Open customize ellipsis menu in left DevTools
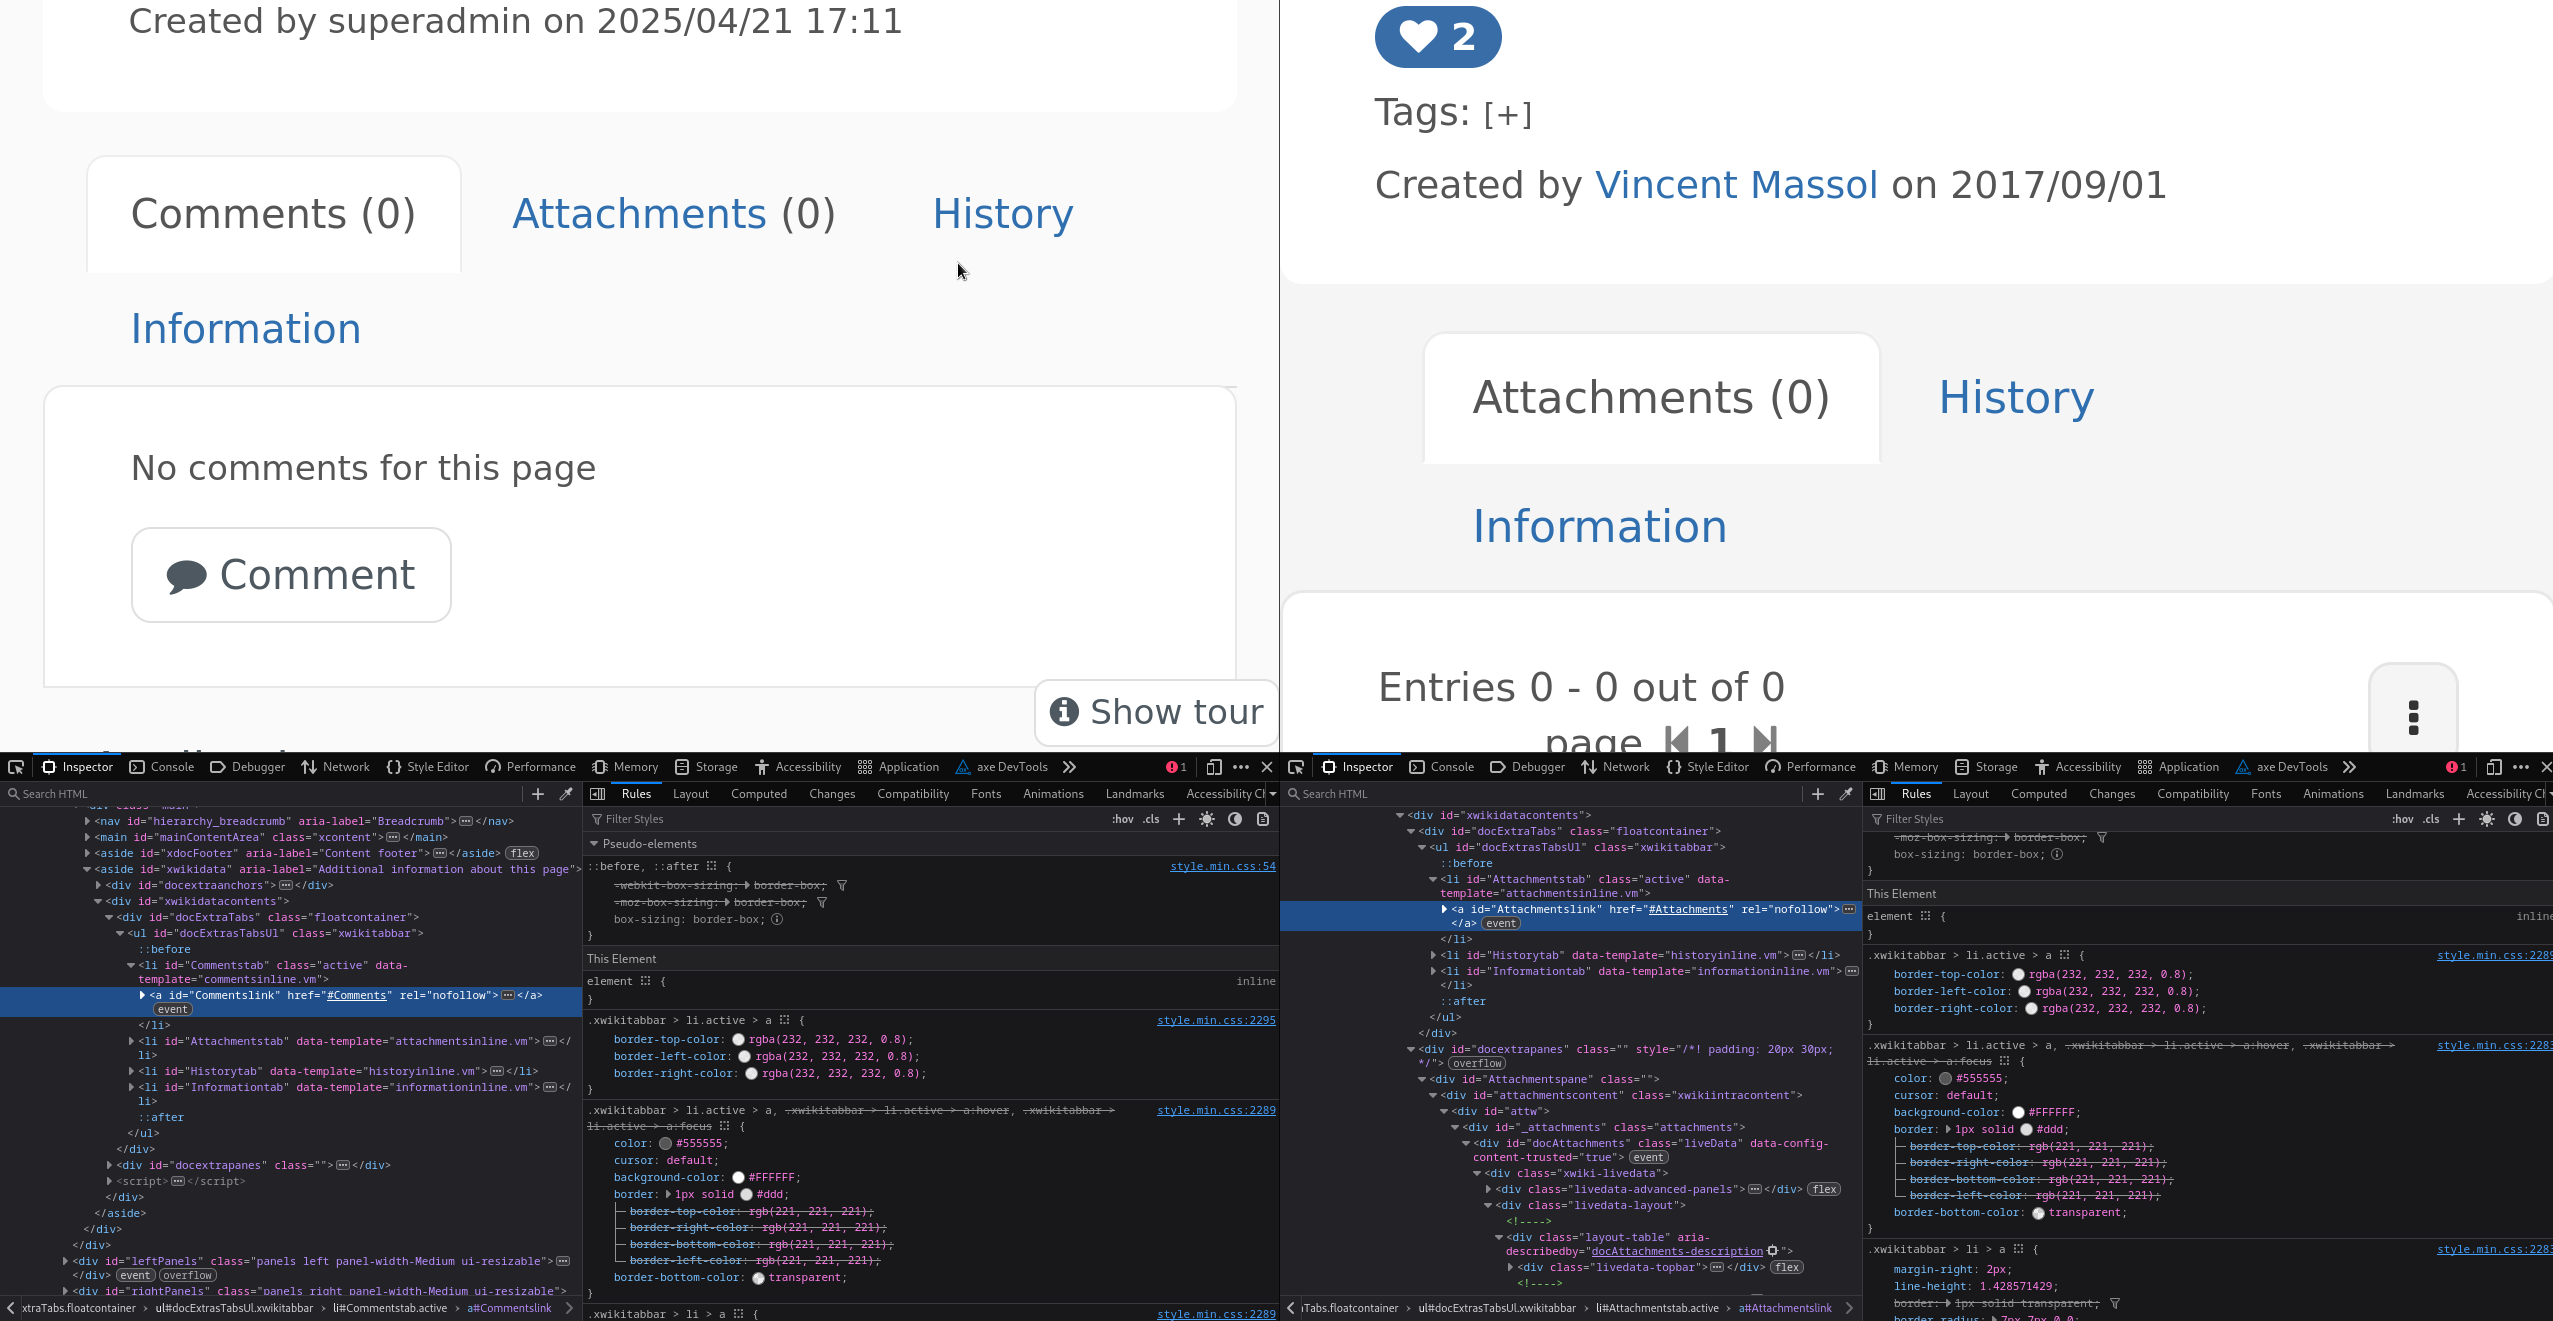Screen dimensions: 2553x1321 click(x=1241, y=767)
